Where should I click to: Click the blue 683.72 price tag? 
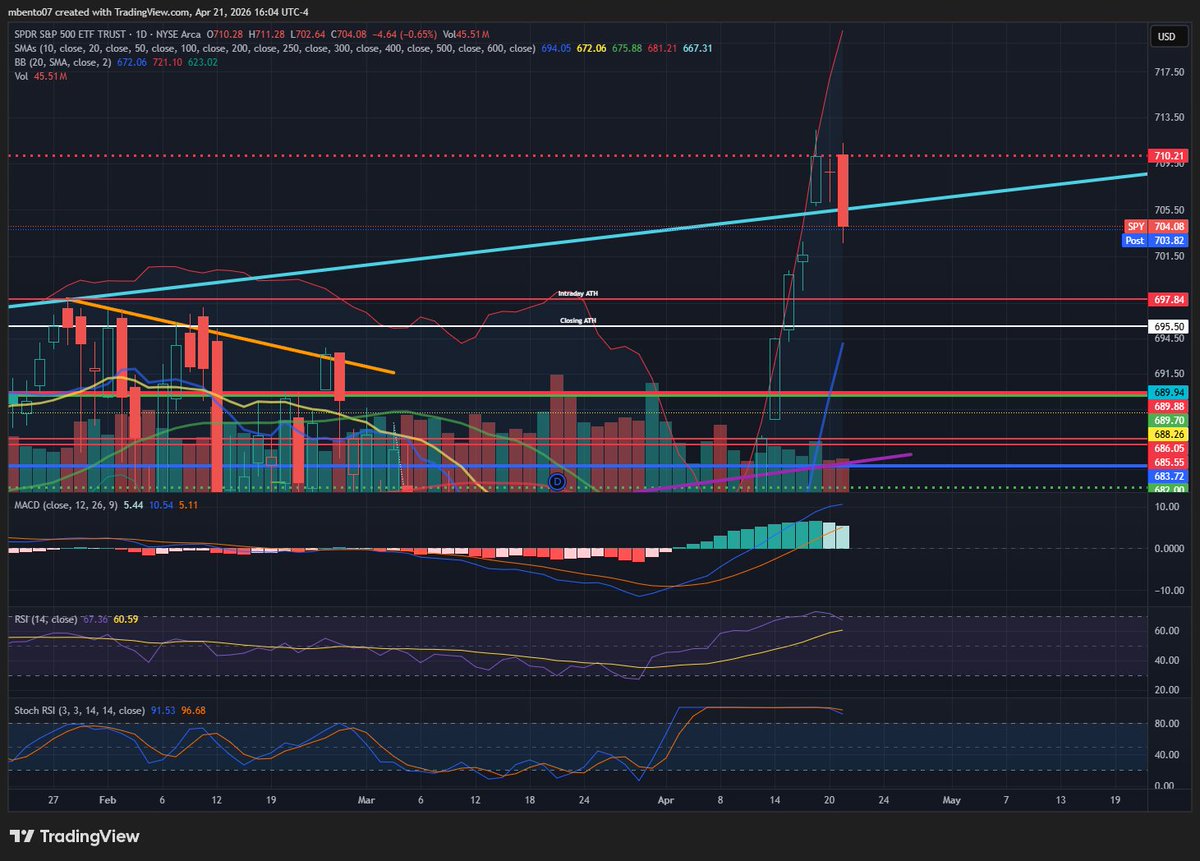tap(1169, 478)
